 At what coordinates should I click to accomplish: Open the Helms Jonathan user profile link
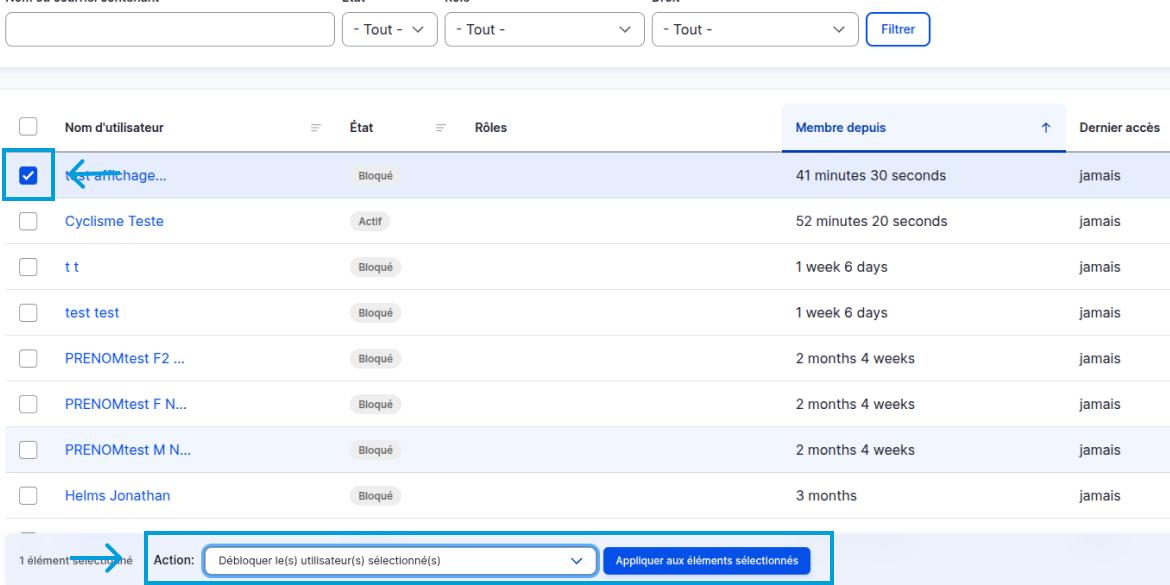coord(117,495)
